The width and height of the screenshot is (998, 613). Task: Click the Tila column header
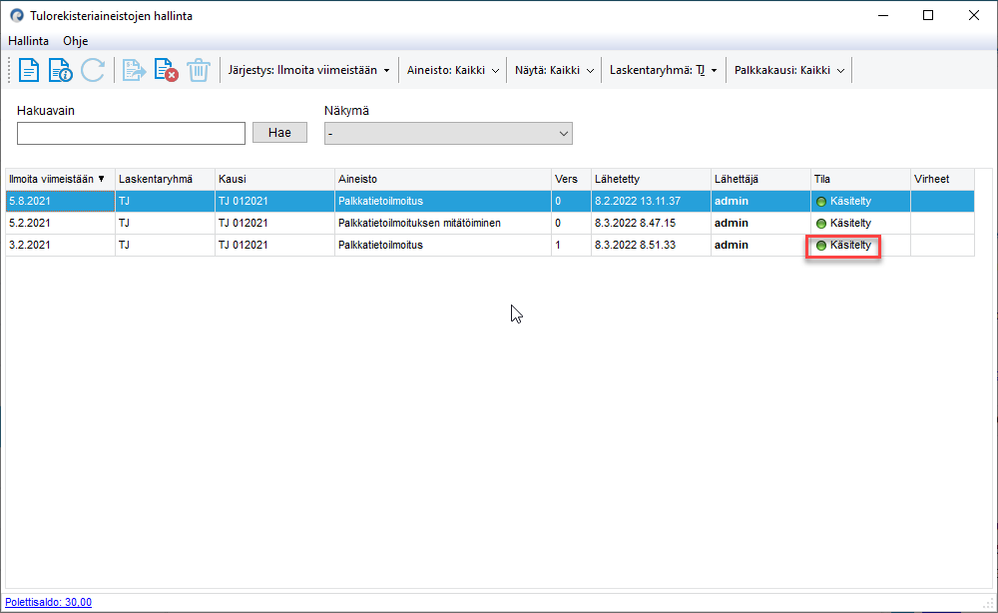pyautogui.click(x=860, y=180)
